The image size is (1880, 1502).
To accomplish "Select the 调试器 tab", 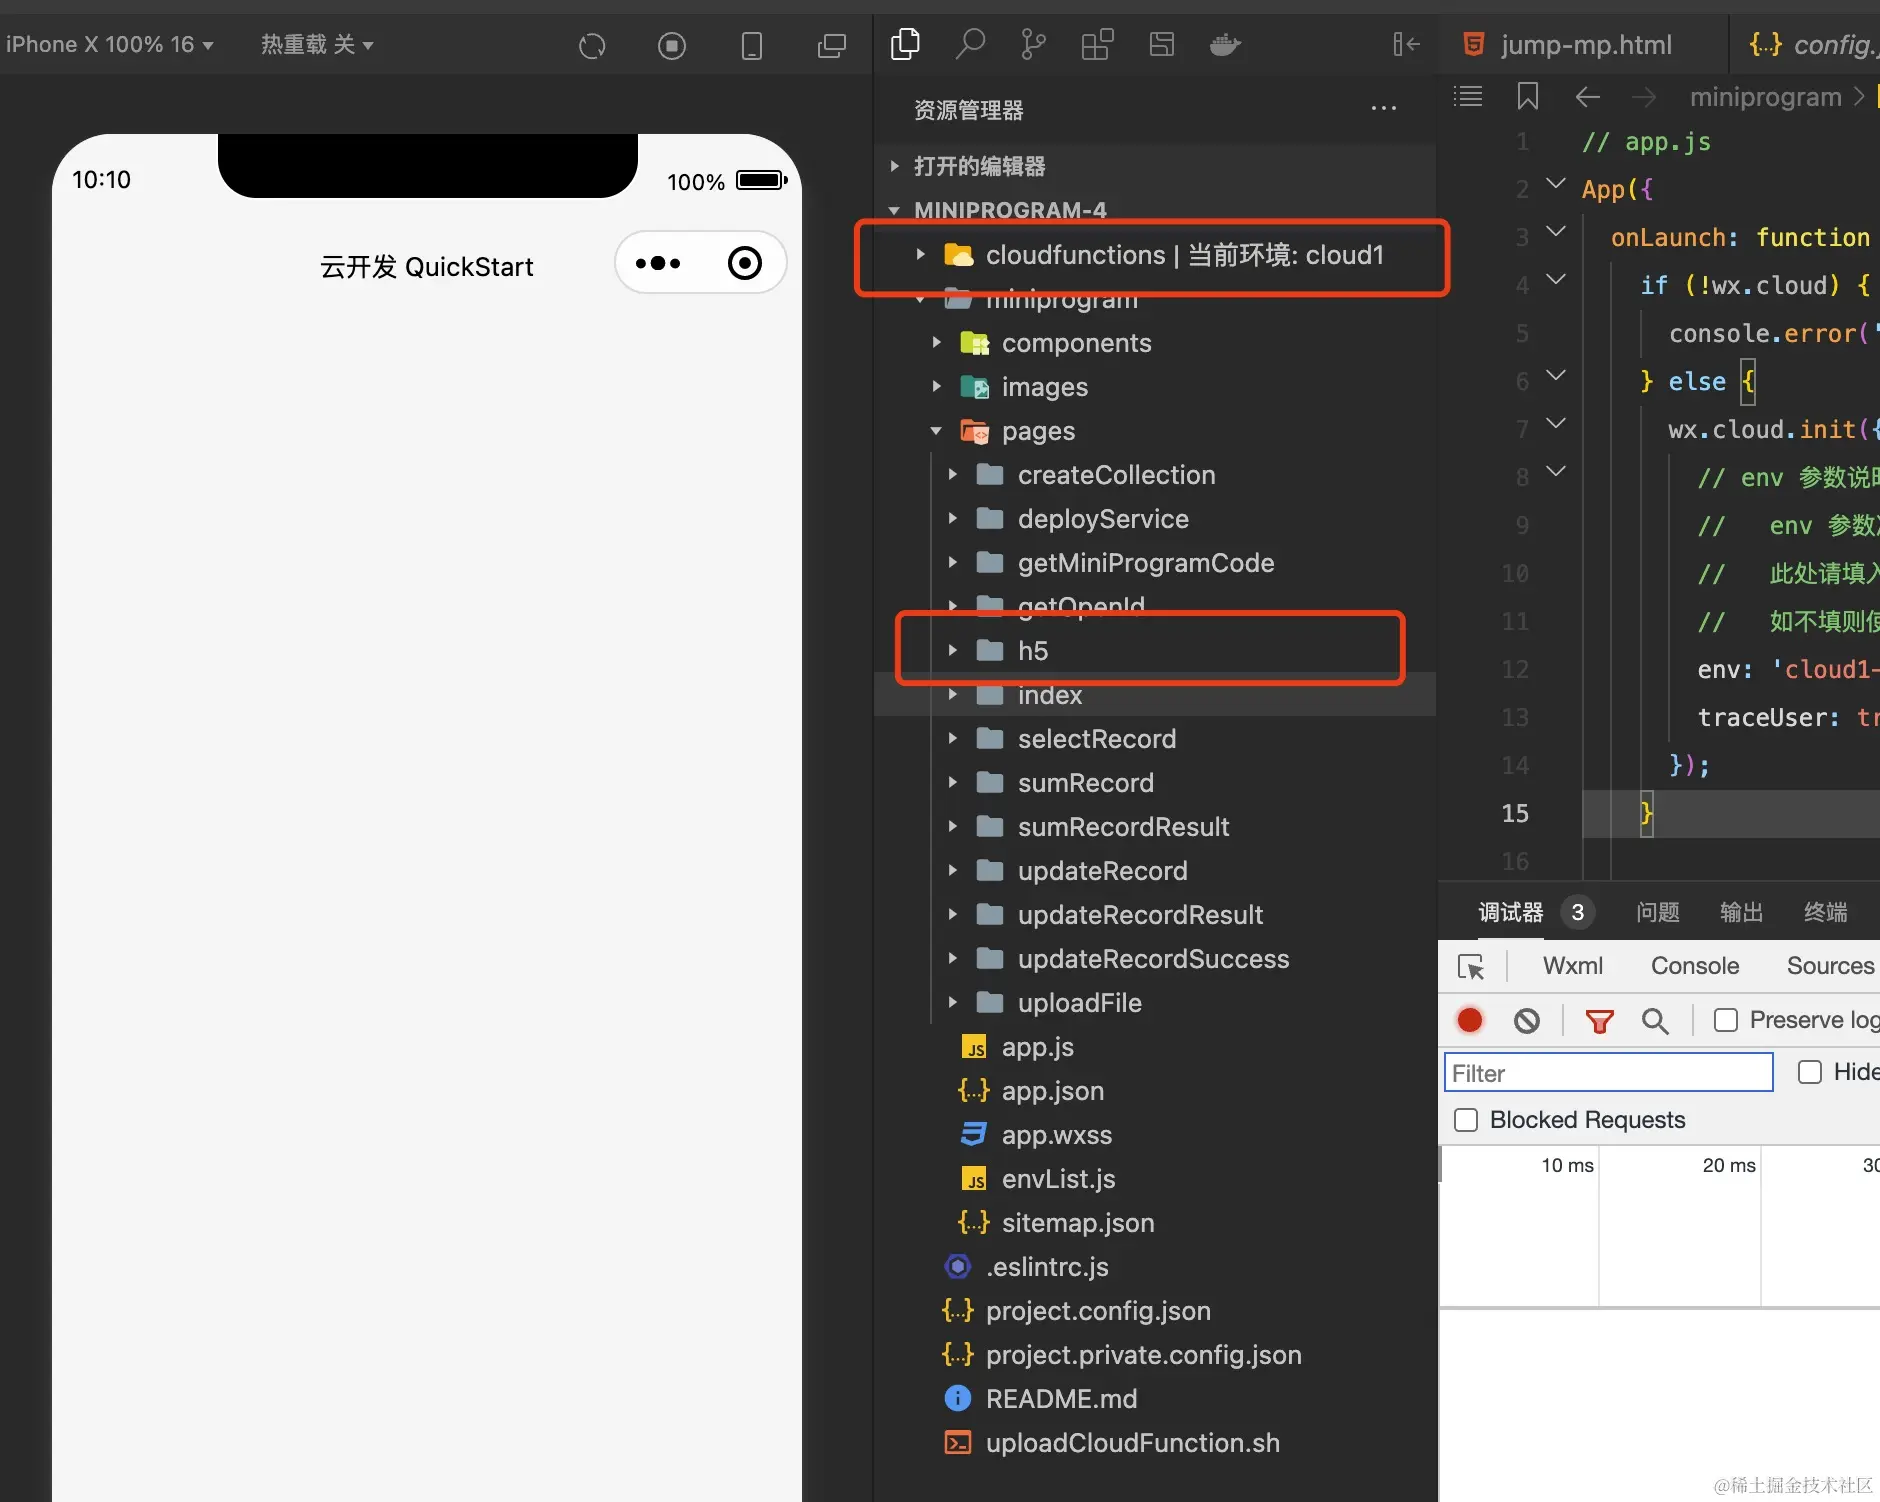I will (x=1511, y=912).
